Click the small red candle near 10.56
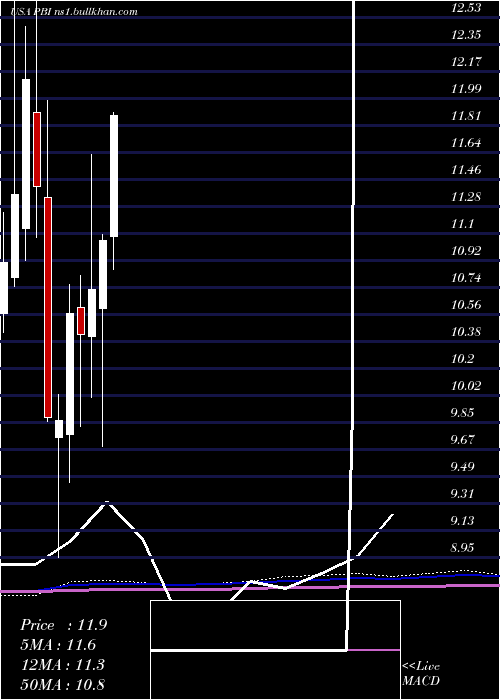Image resolution: width=500 pixels, height=700 pixels. pos(81,321)
